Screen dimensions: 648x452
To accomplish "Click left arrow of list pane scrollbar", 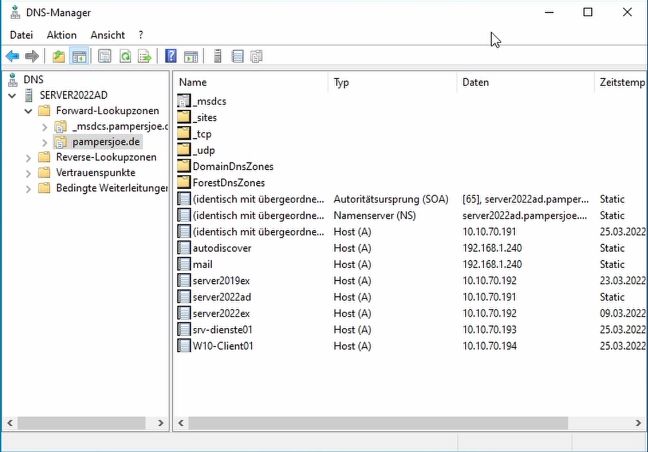I will tap(181, 423).
